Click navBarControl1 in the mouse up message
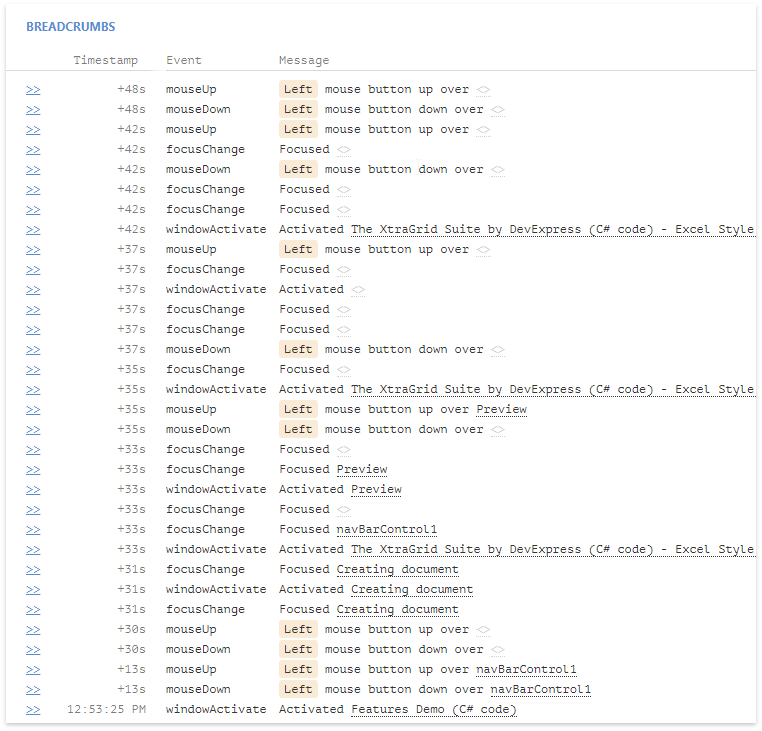 pyautogui.click(x=526, y=670)
